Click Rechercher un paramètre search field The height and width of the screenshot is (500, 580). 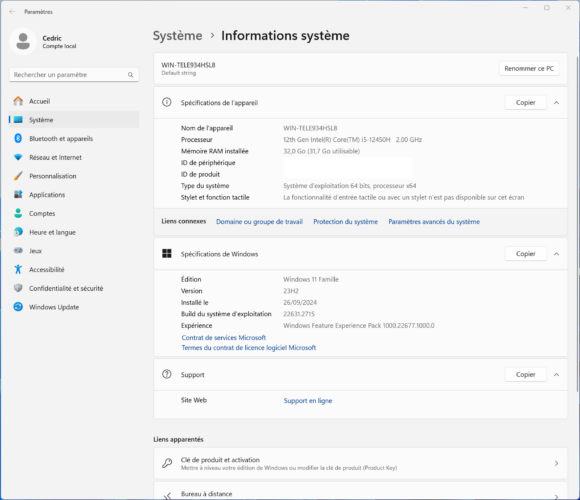tap(74, 75)
